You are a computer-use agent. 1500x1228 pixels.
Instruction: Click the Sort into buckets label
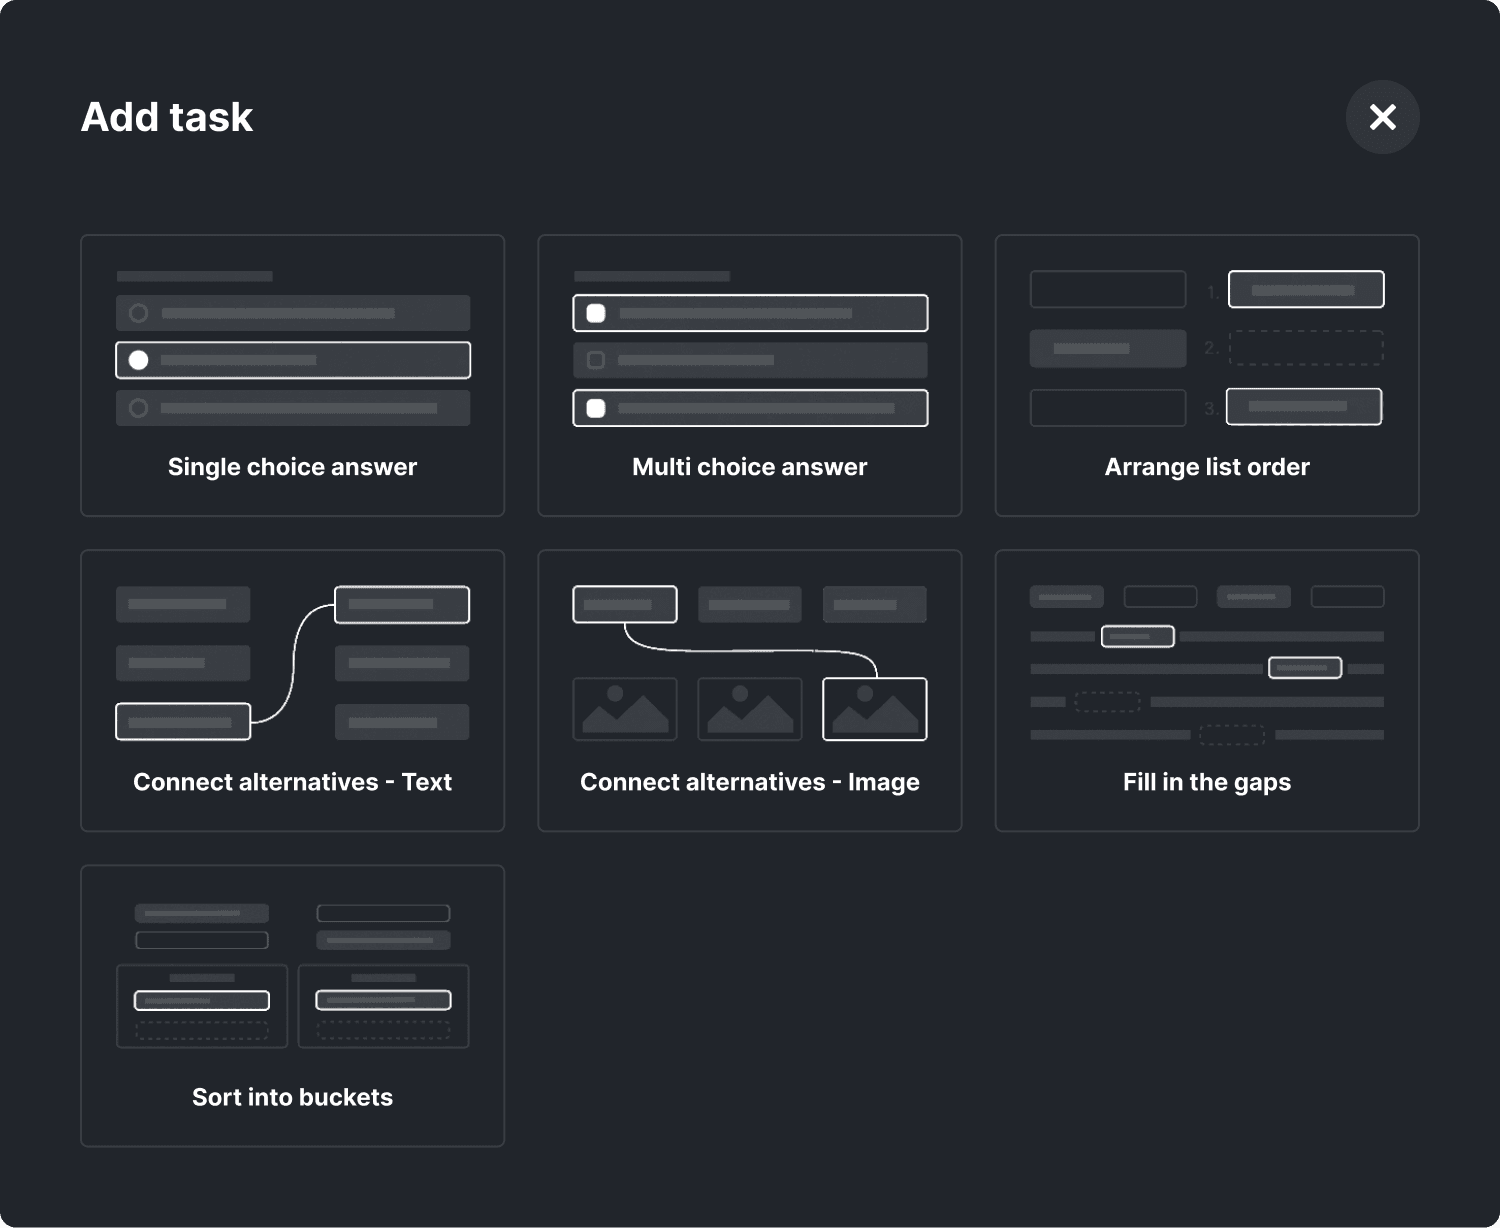tap(292, 1097)
